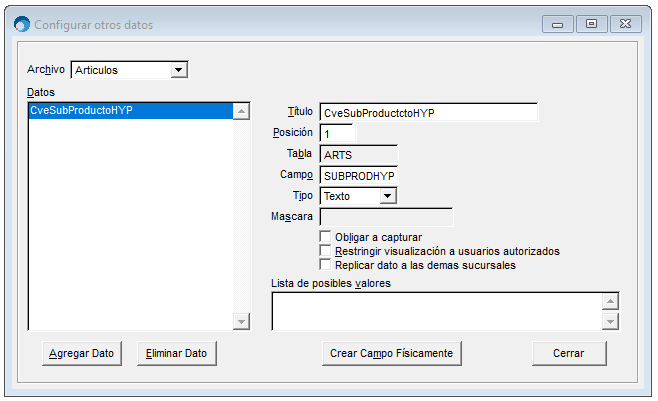Click the app icon in title bar
658x401 pixels.
21,24
